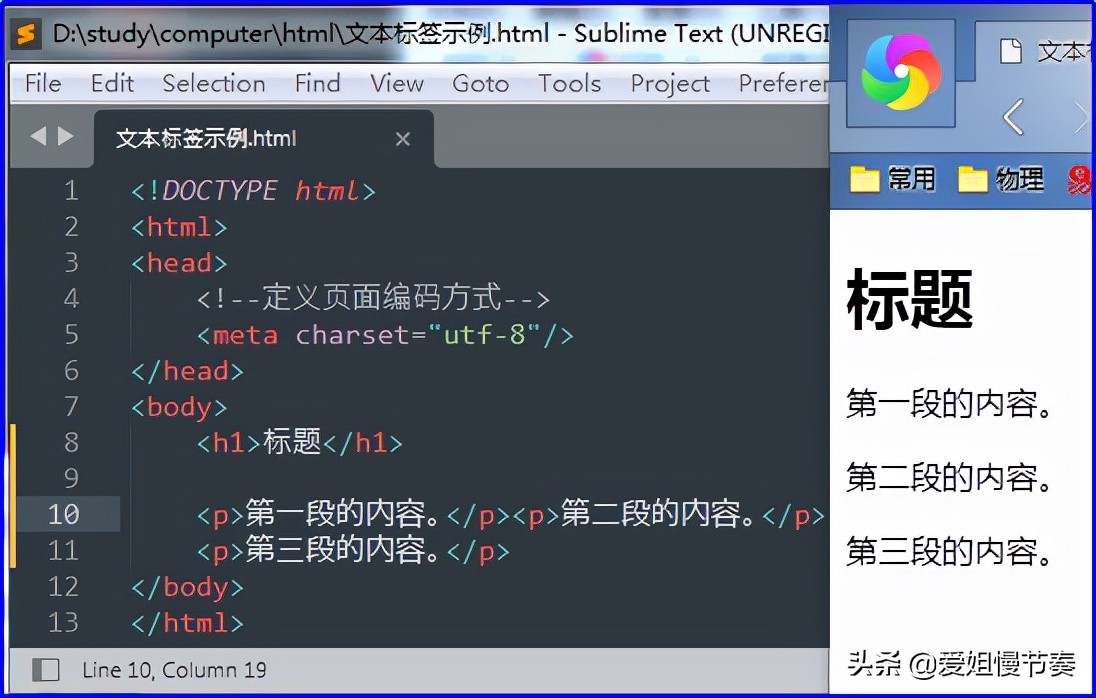Image resolution: width=1096 pixels, height=698 pixels.
Task: Open the 物理 bookmarks folder
Action: (1000, 179)
